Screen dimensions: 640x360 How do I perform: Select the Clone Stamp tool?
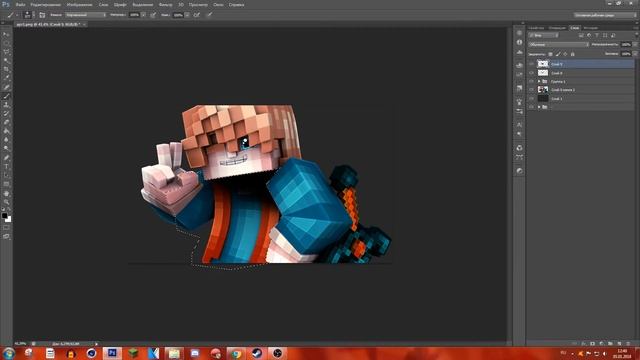(6, 105)
